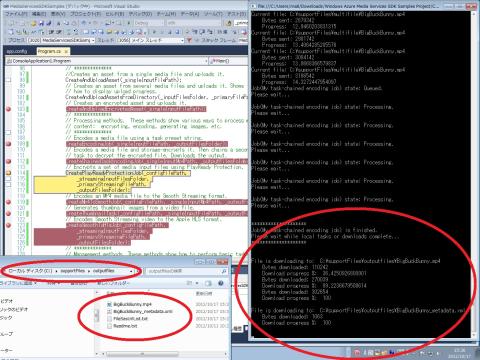Select the Readme.txt file in Explorer
This screenshot has width=480, height=360.
(125, 326)
